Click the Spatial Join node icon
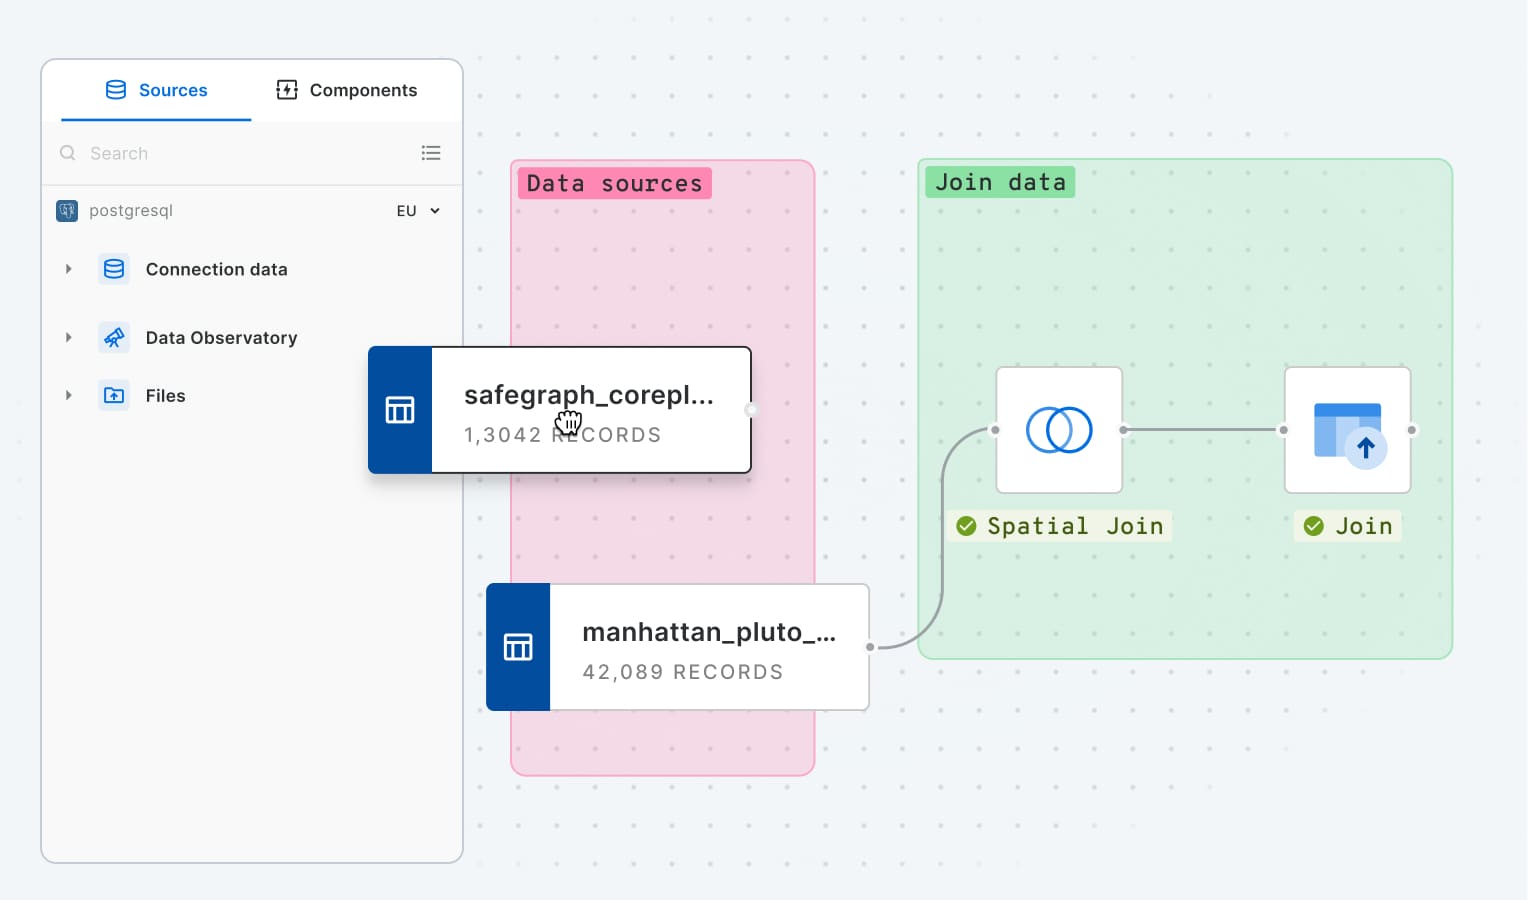 [1059, 430]
